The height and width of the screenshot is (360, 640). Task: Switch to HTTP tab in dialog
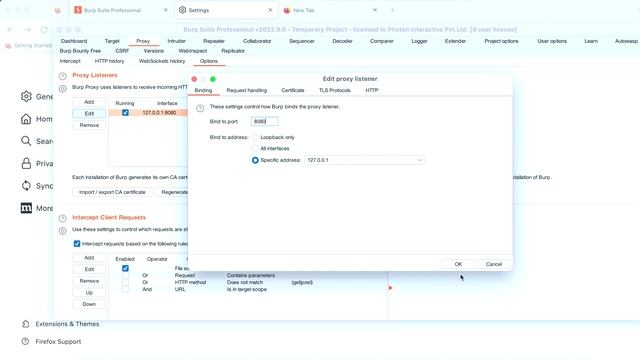372,90
